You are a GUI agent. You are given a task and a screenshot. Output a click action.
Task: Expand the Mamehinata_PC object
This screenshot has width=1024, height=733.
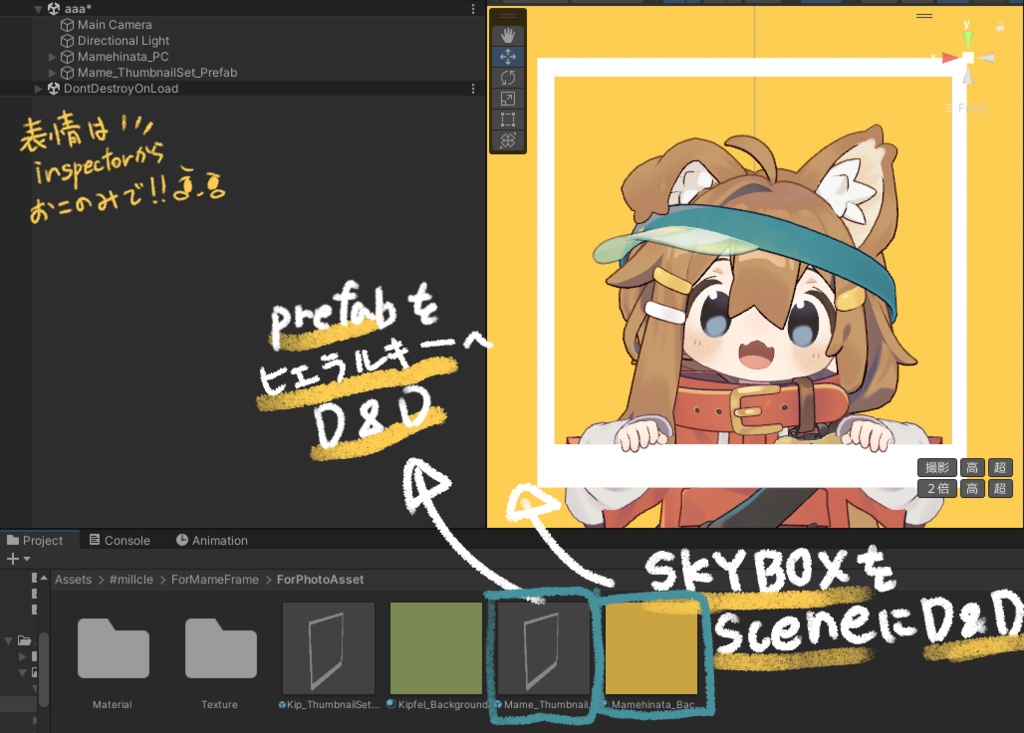(x=52, y=57)
